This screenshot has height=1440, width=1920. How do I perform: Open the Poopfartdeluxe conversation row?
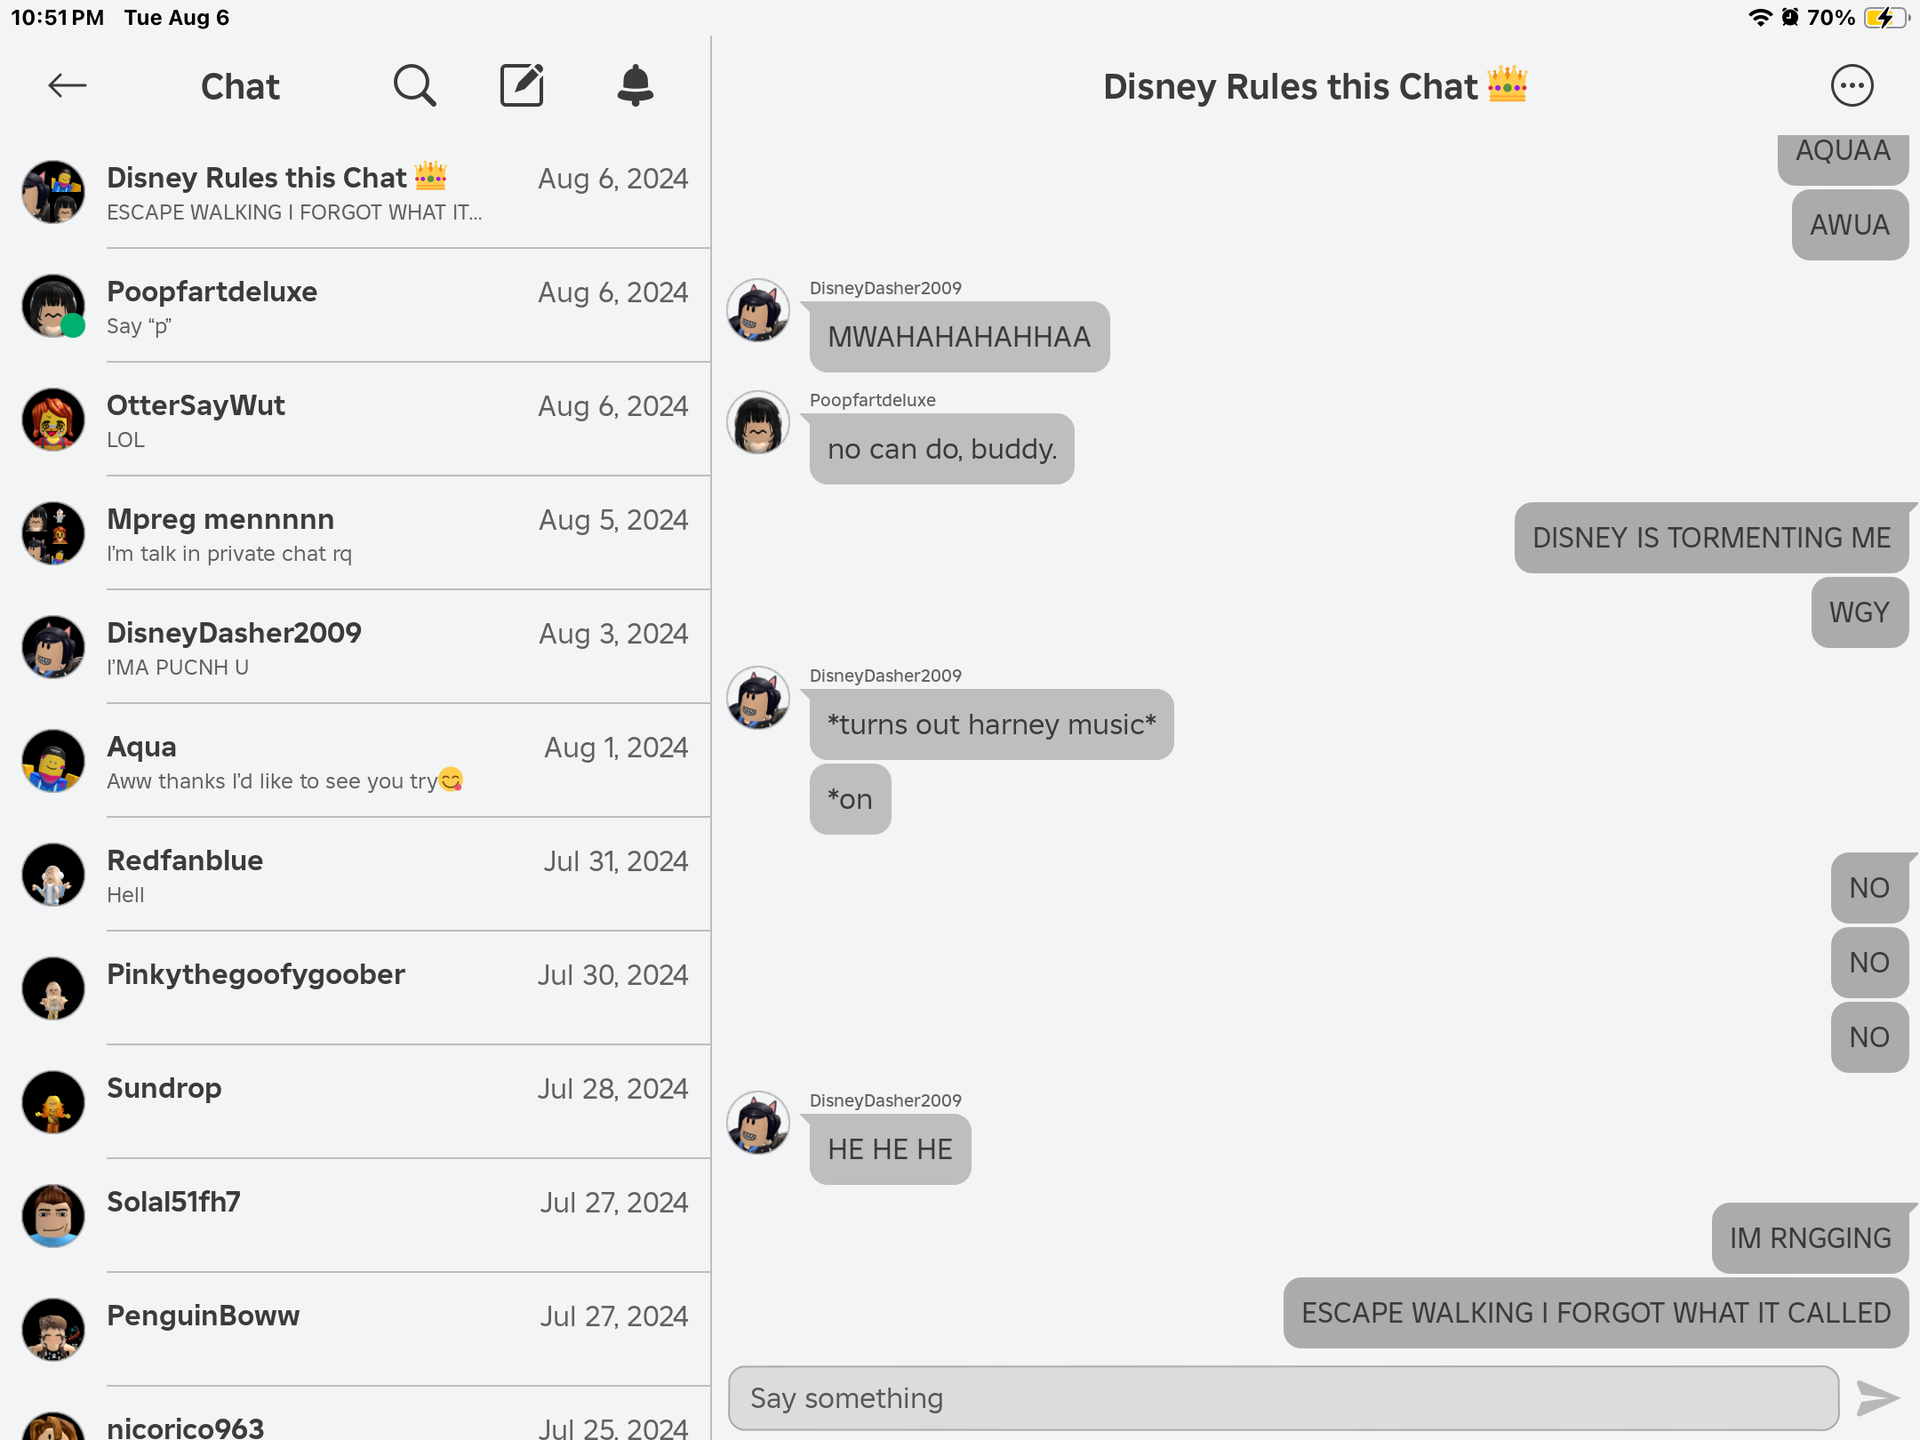click(x=355, y=306)
